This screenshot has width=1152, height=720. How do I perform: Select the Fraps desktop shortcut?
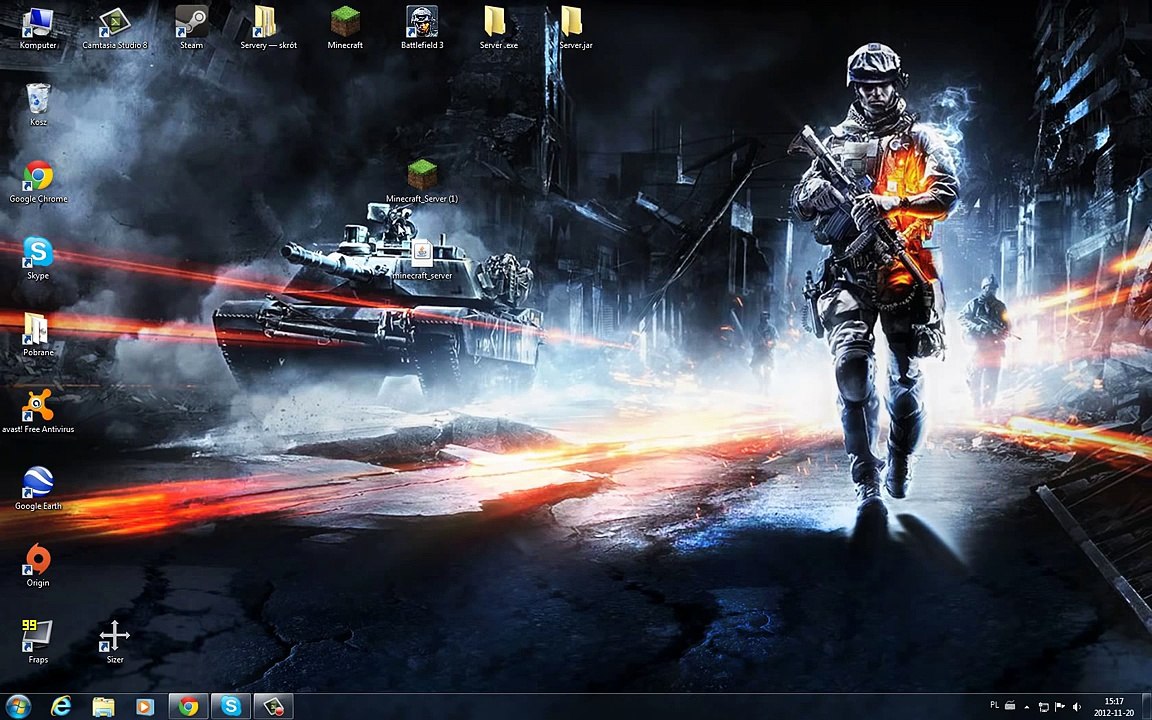tap(38, 642)
